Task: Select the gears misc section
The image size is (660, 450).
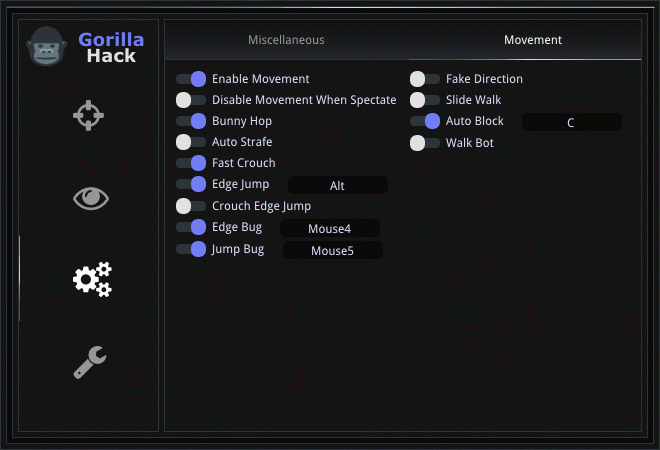Action: (x=92, y=279)
